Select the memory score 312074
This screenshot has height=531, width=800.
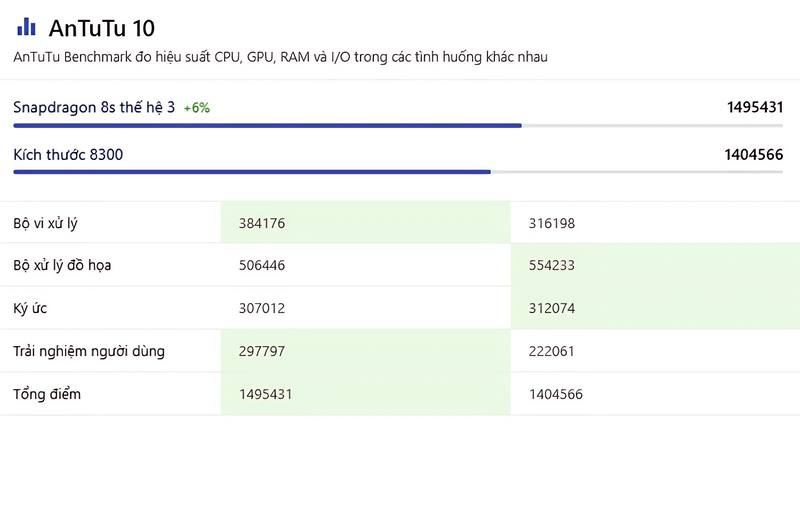click(552, 308)
